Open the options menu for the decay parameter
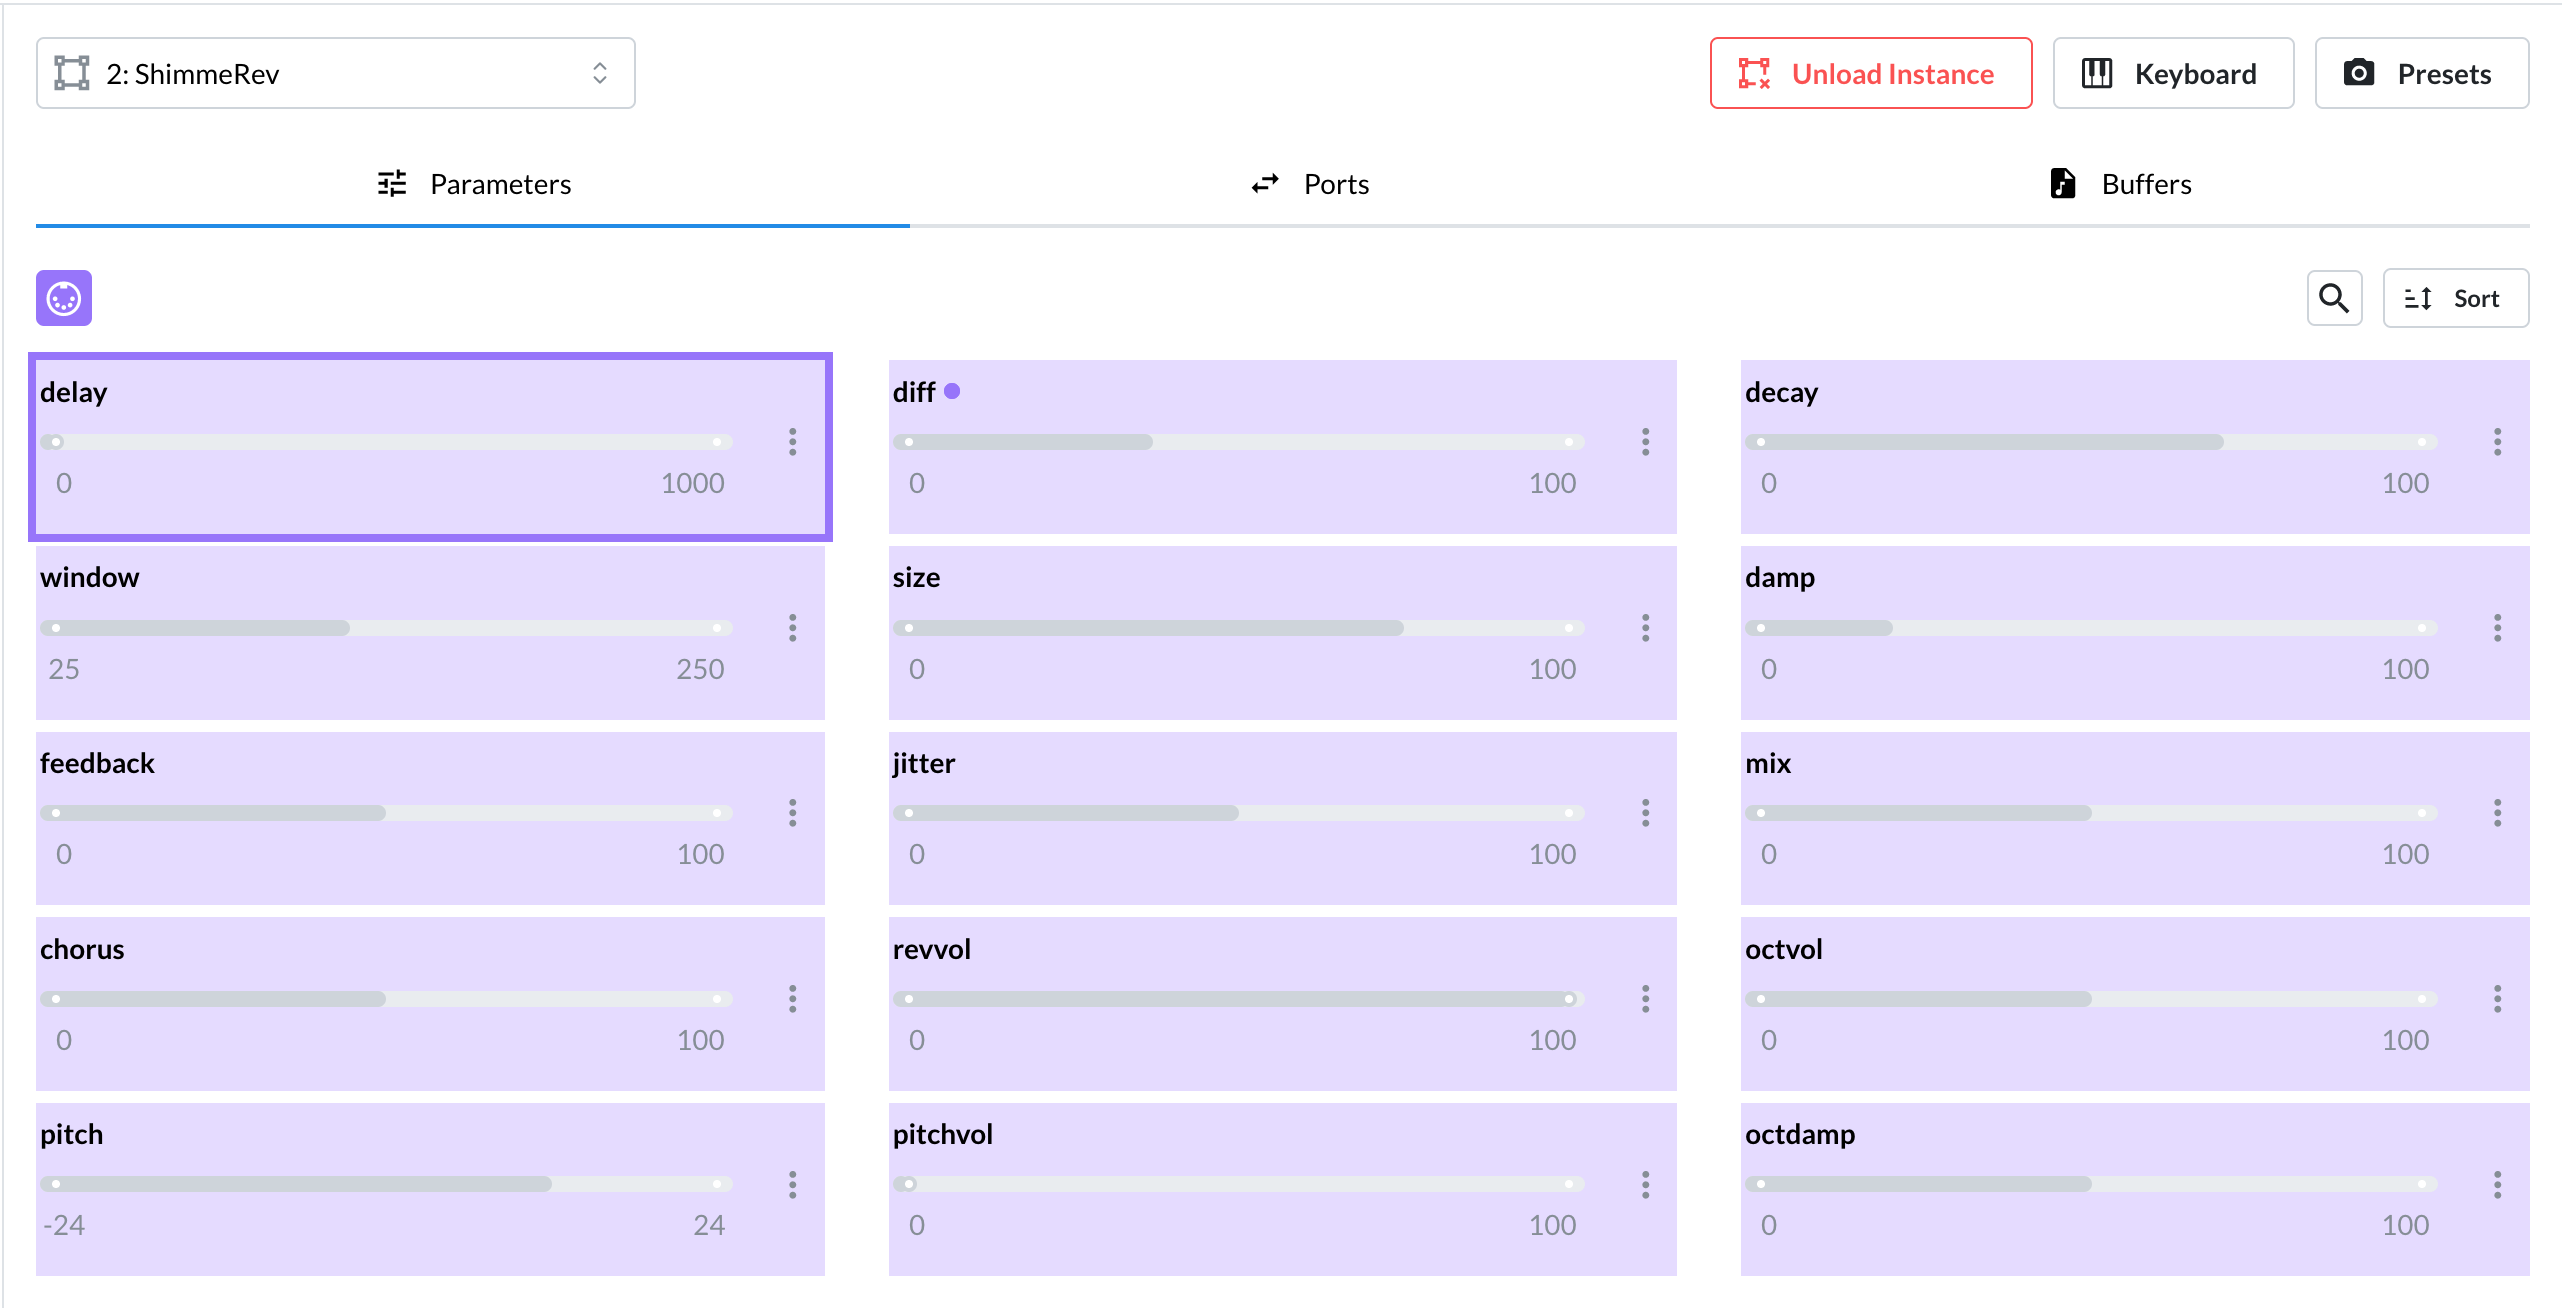The image size is (2562, 1308). tap(2497, 443)
